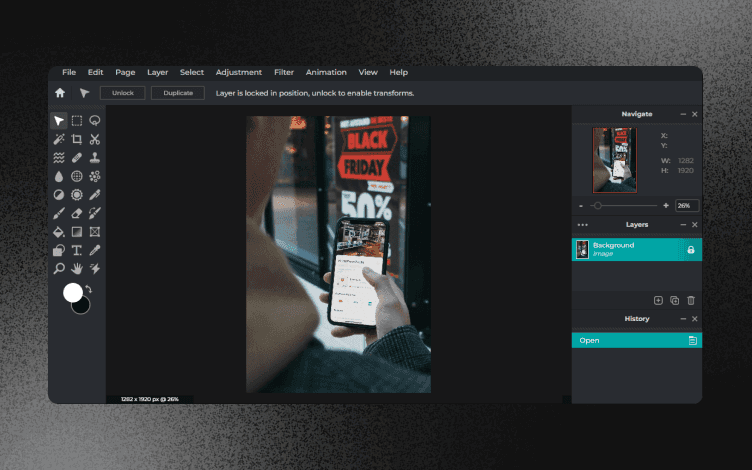This screenshot has height=470, width=752.
Task: Select the Crop tool
Action: pos(77,139)
